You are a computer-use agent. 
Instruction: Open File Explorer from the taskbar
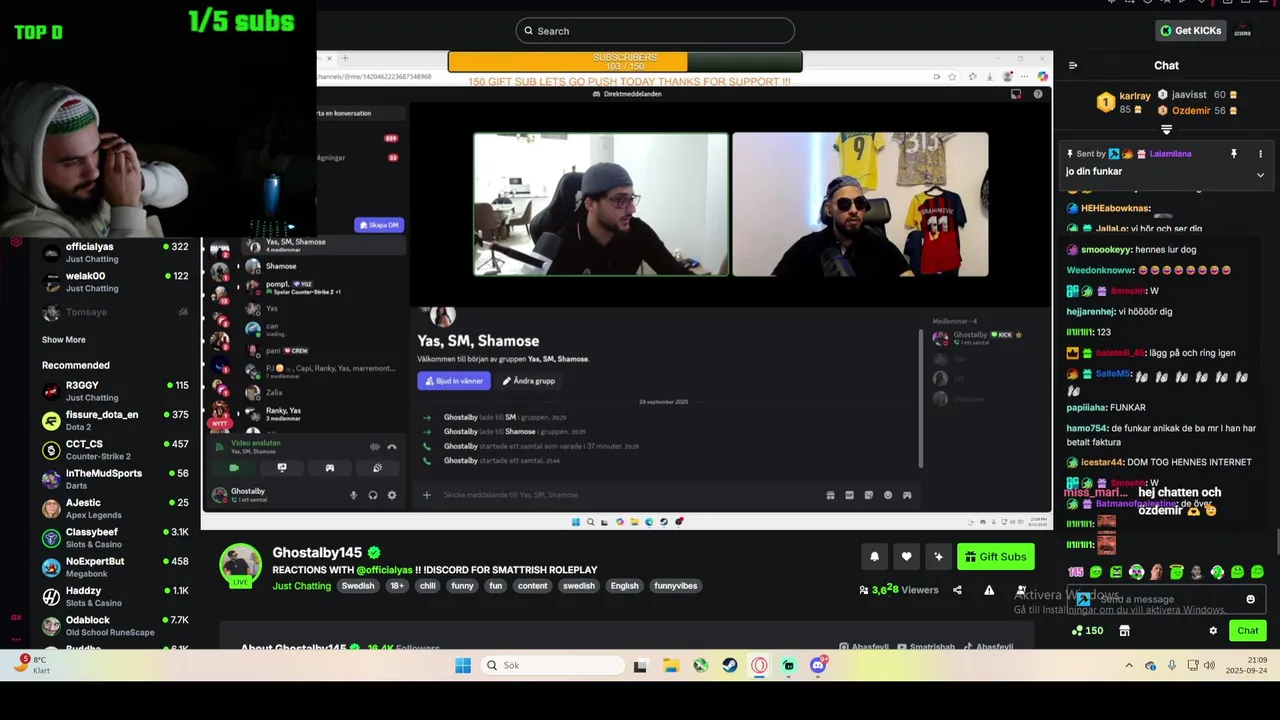[x=671, y=666]
